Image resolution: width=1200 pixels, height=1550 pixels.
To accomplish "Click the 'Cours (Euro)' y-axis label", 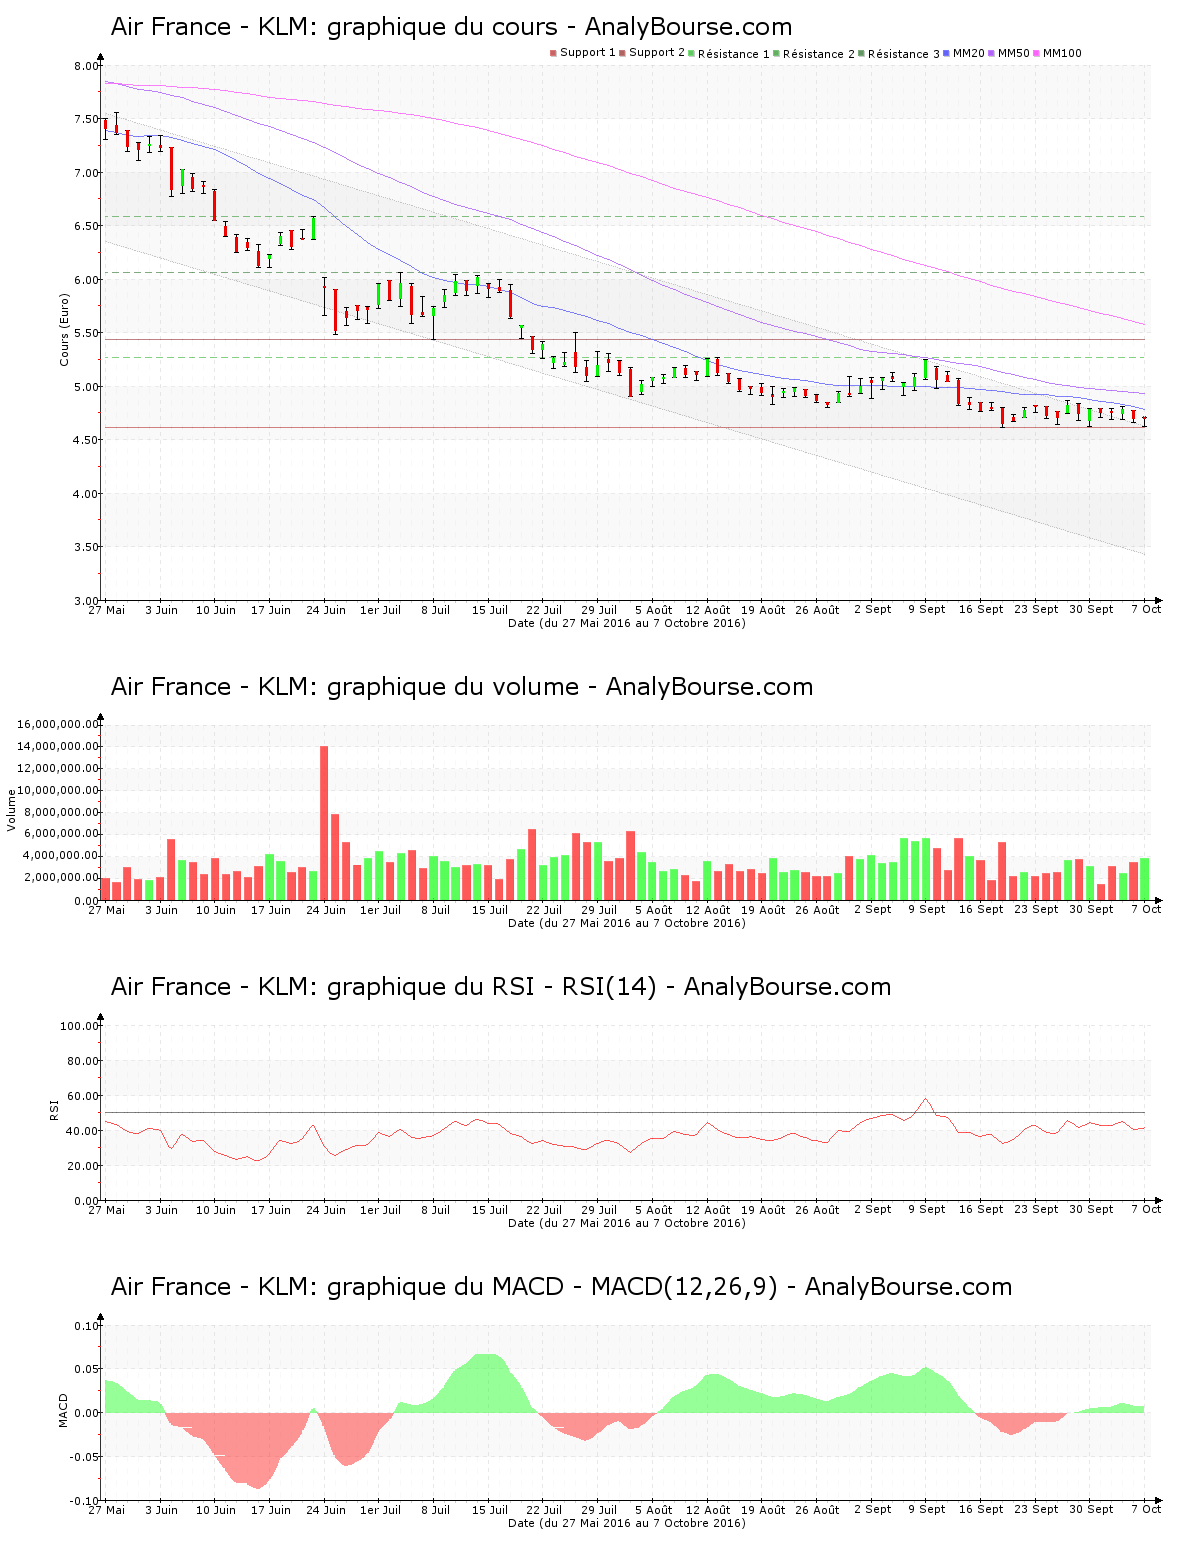I will 65,330.
